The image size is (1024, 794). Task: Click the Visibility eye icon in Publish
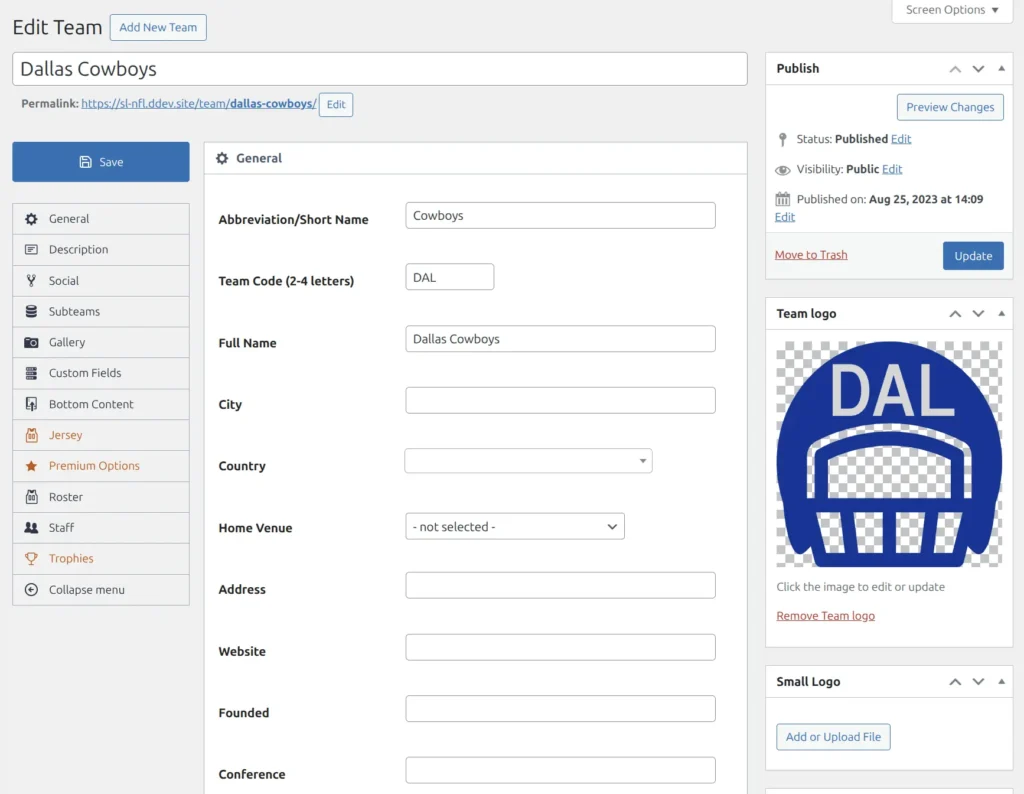click(x=782, y=170)
